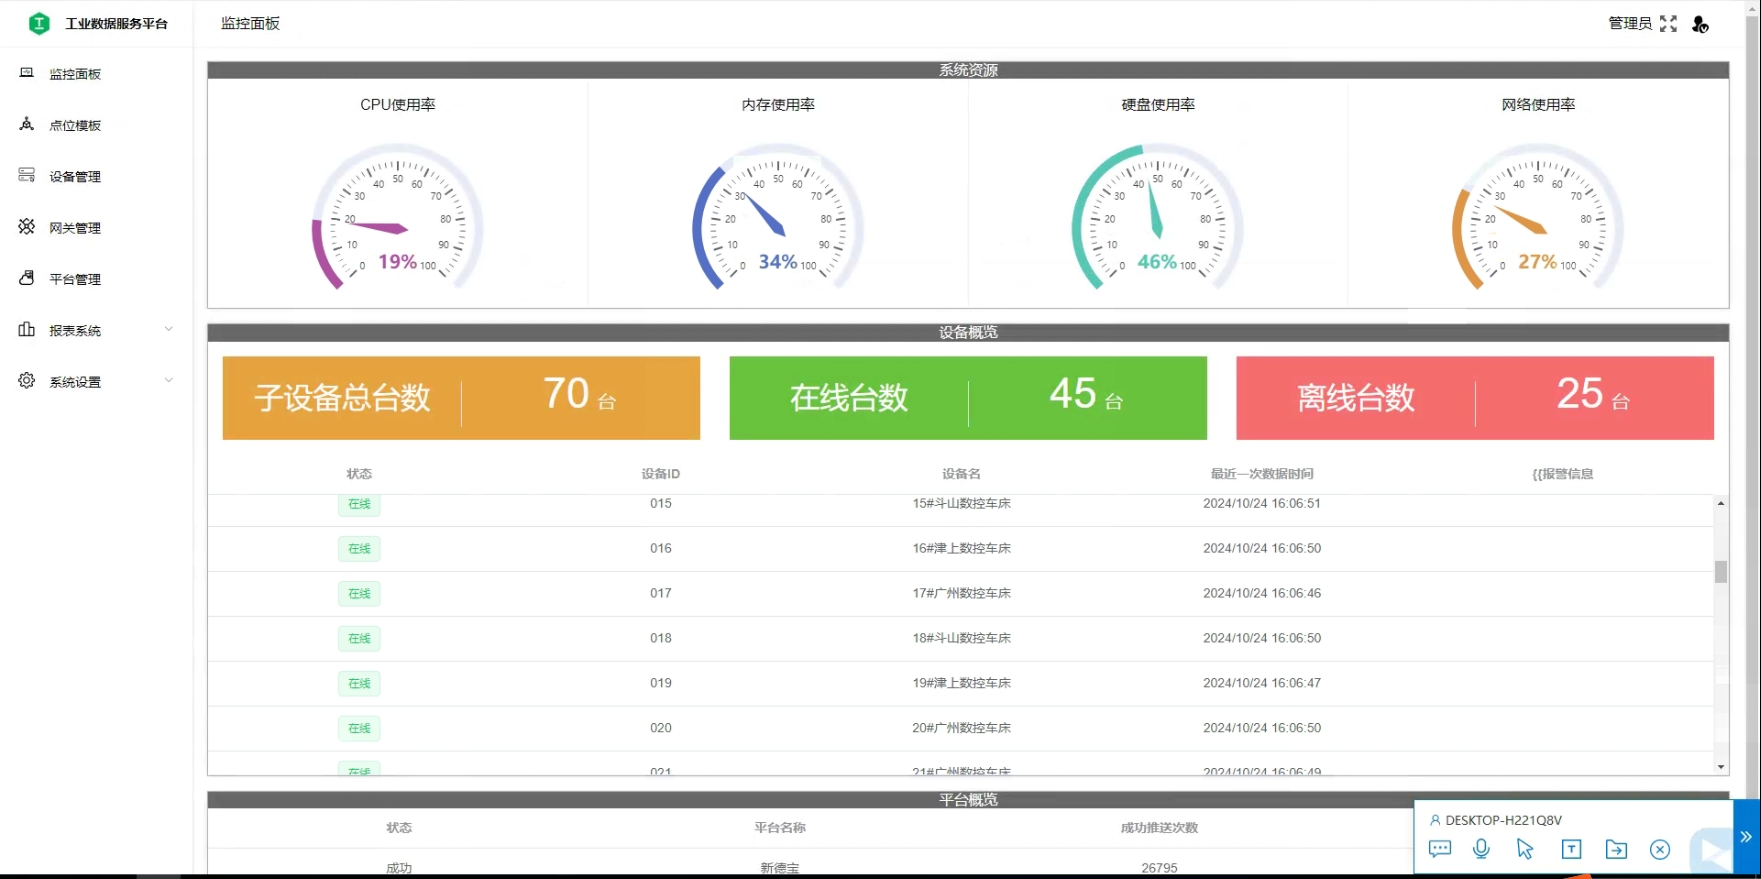The image size is (1761, 879).
Task: Click the device table scrollbar up arrow
Action: (1721, 503)
